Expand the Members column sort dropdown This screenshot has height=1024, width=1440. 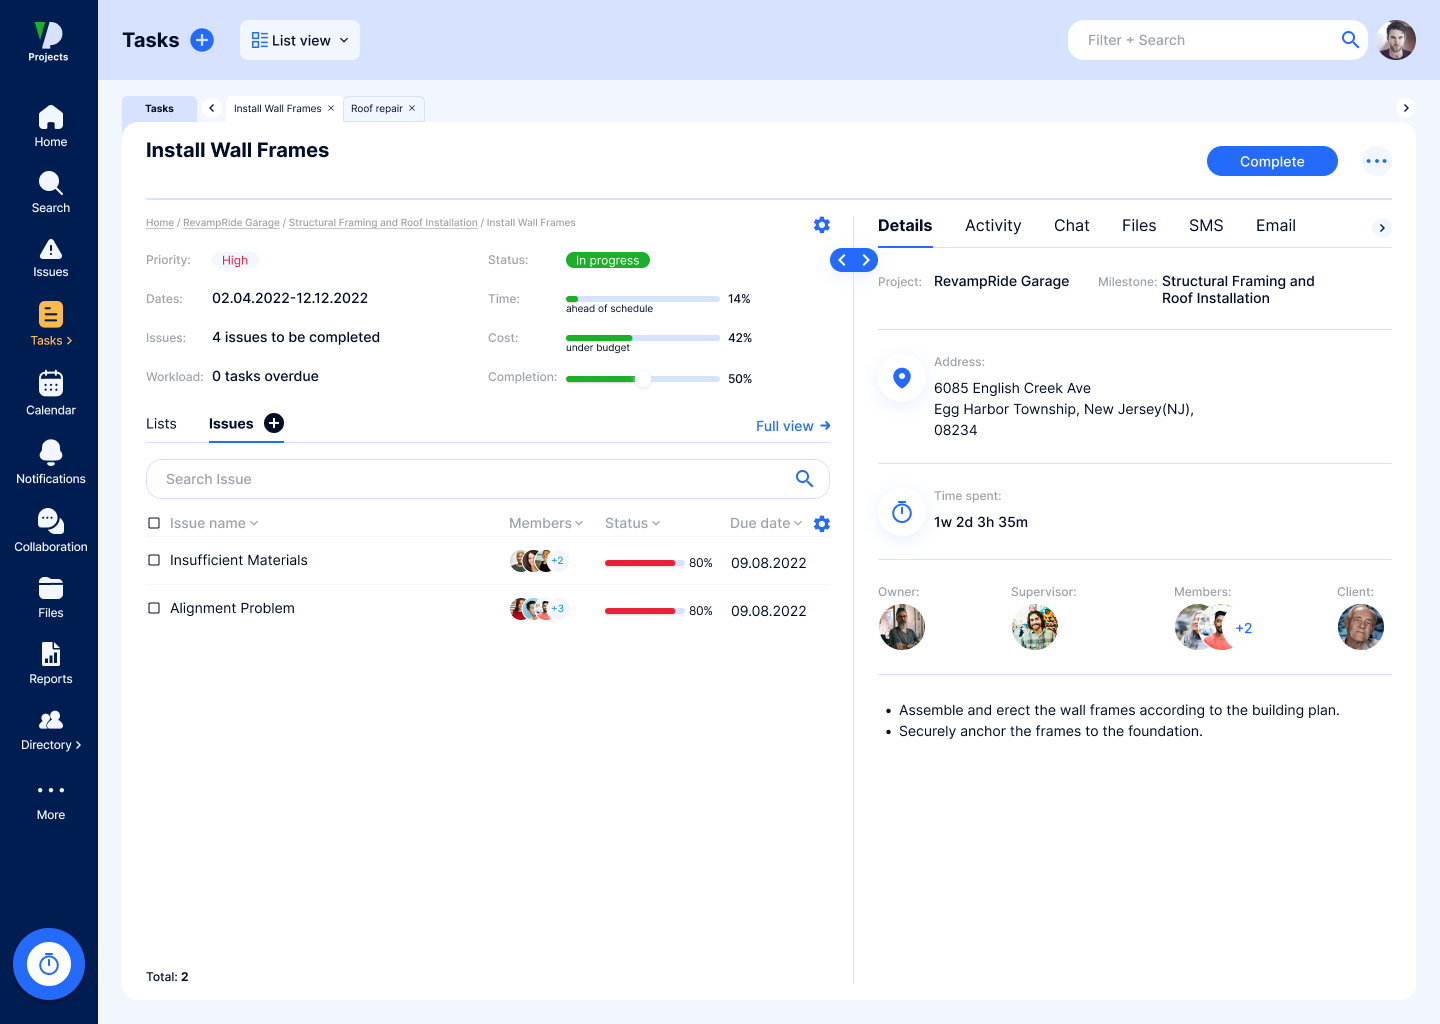[x=546, y=523]
